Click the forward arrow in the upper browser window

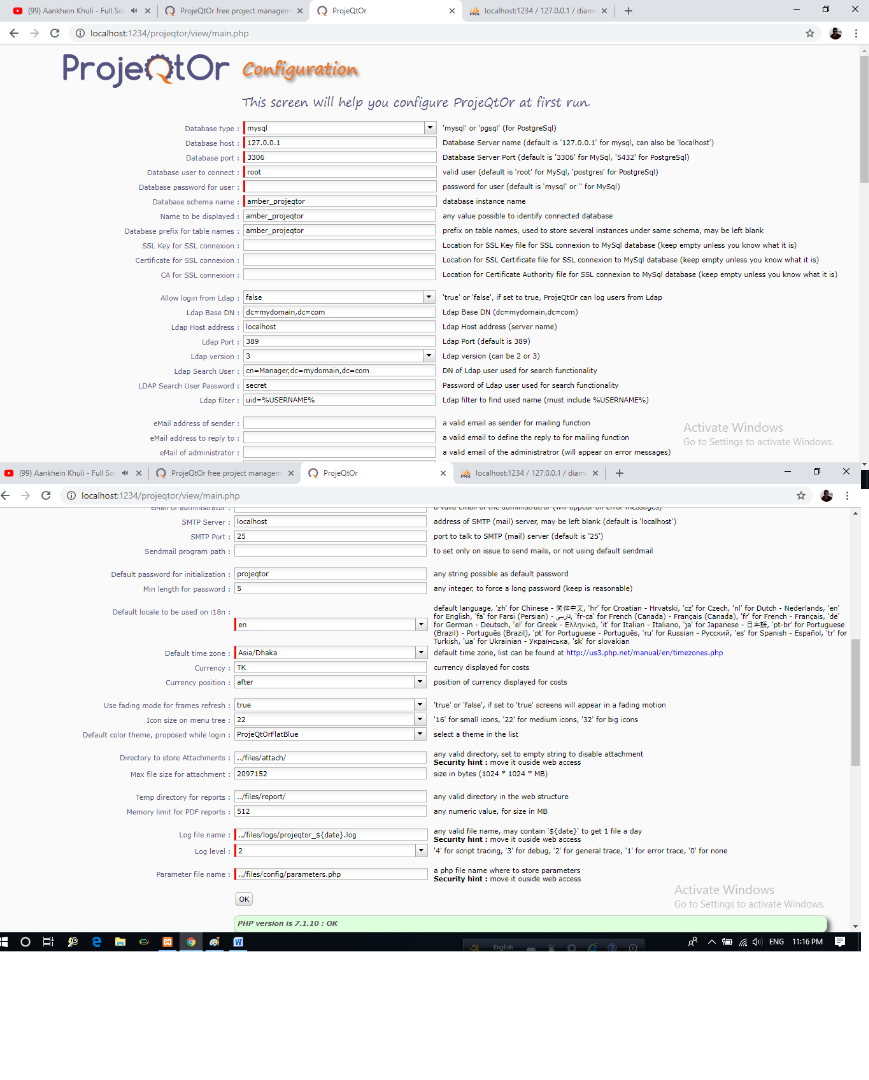coord(34,33)
